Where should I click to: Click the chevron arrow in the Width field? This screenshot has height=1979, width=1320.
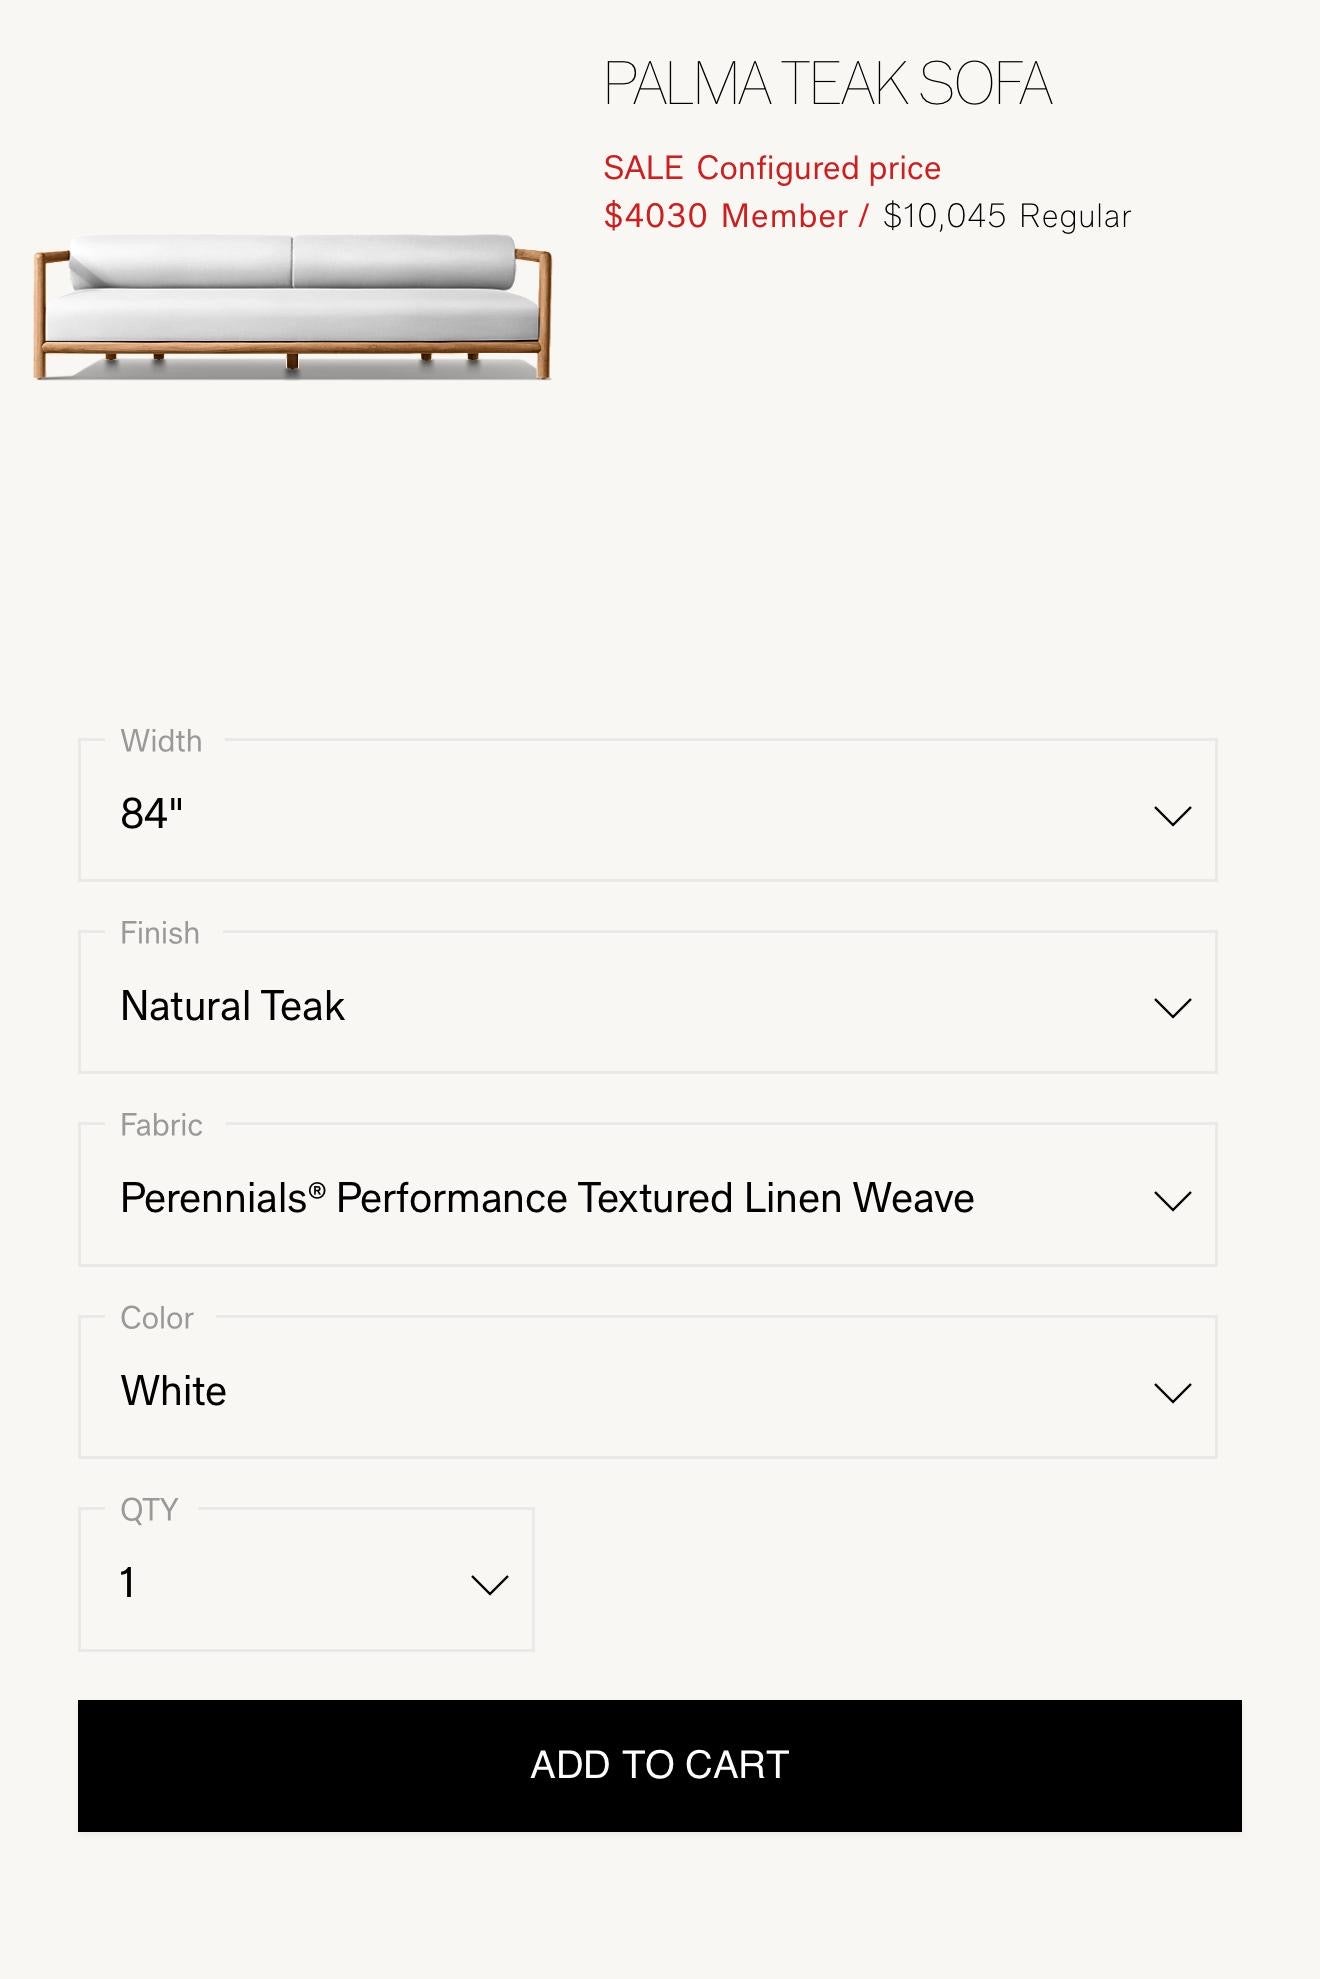point(1172,816)
